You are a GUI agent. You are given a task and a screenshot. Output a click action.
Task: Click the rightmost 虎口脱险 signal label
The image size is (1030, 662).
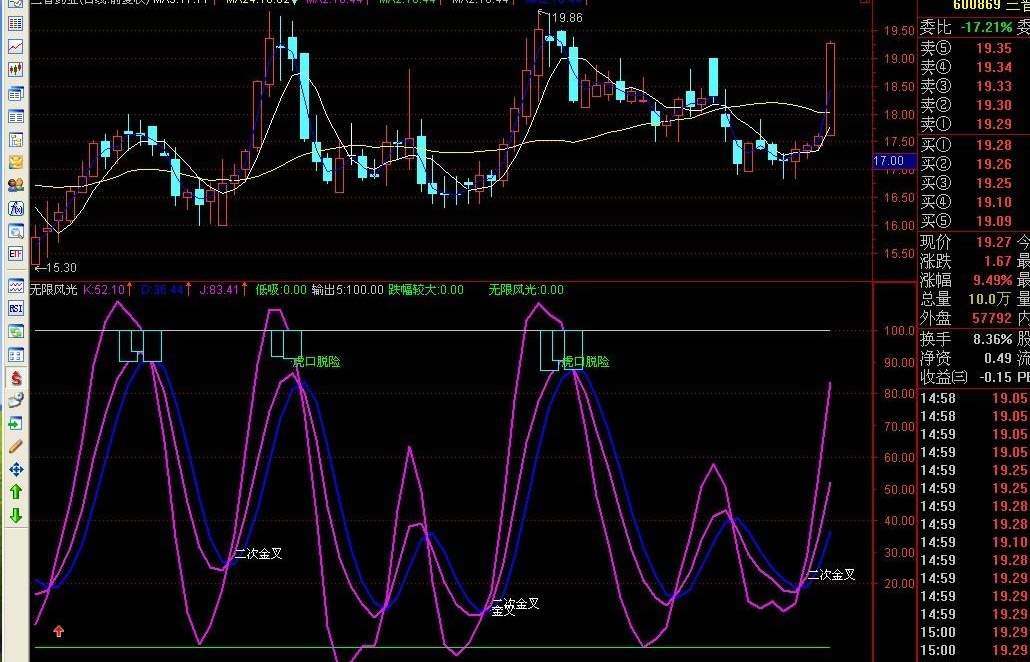[x=585, y=362]
